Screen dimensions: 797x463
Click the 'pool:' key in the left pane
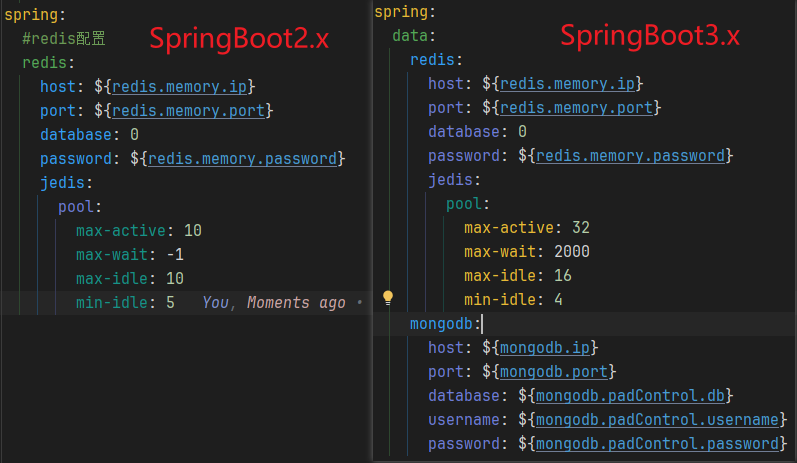(80, 207)
